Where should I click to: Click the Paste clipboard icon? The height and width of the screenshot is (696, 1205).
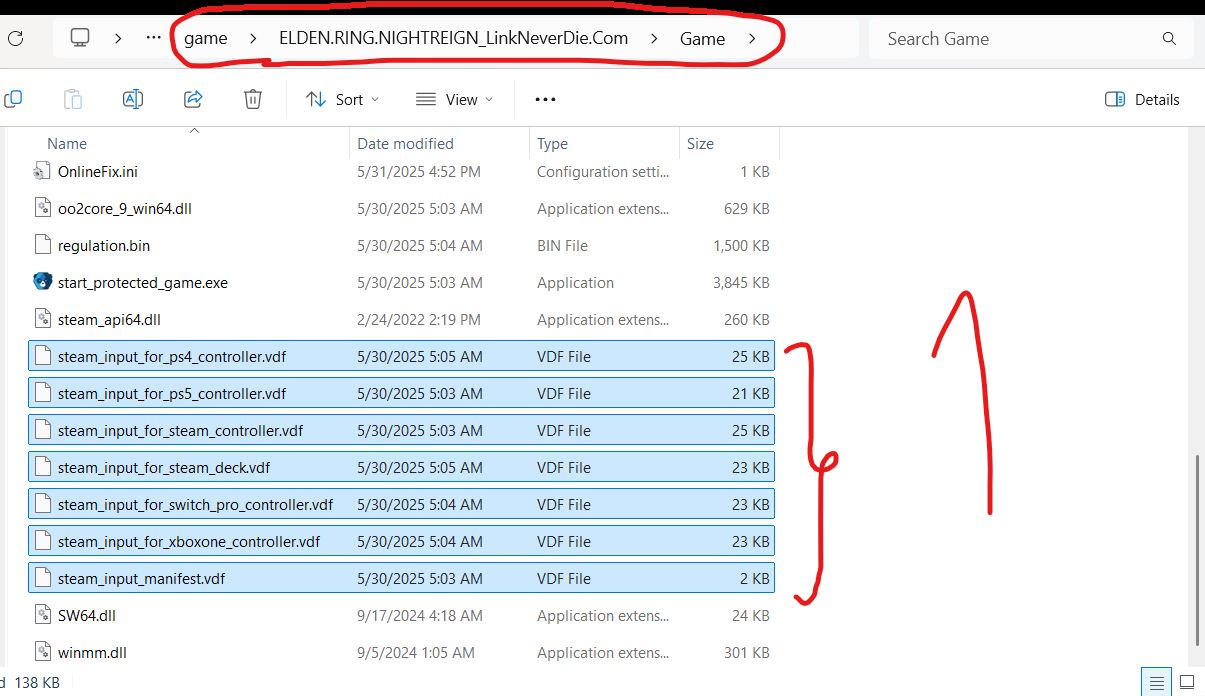point(73,99)
